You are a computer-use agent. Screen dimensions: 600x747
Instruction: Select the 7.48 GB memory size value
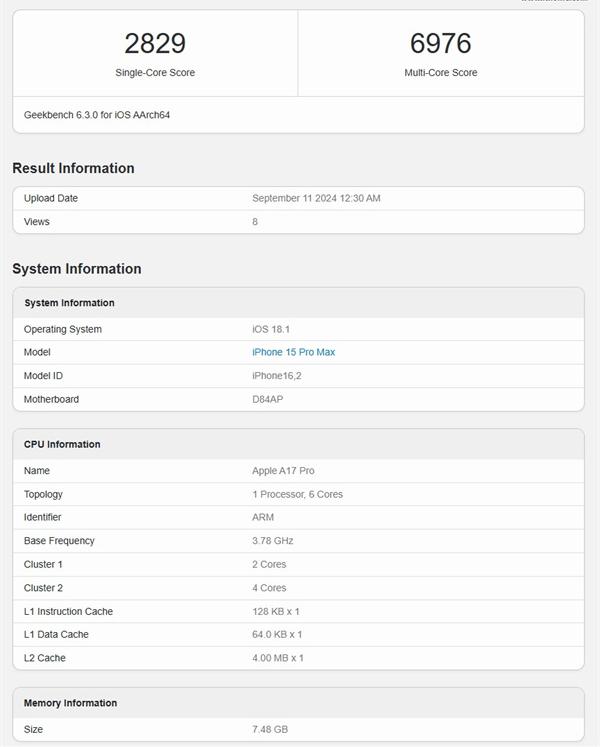click(x=270, y=729)
